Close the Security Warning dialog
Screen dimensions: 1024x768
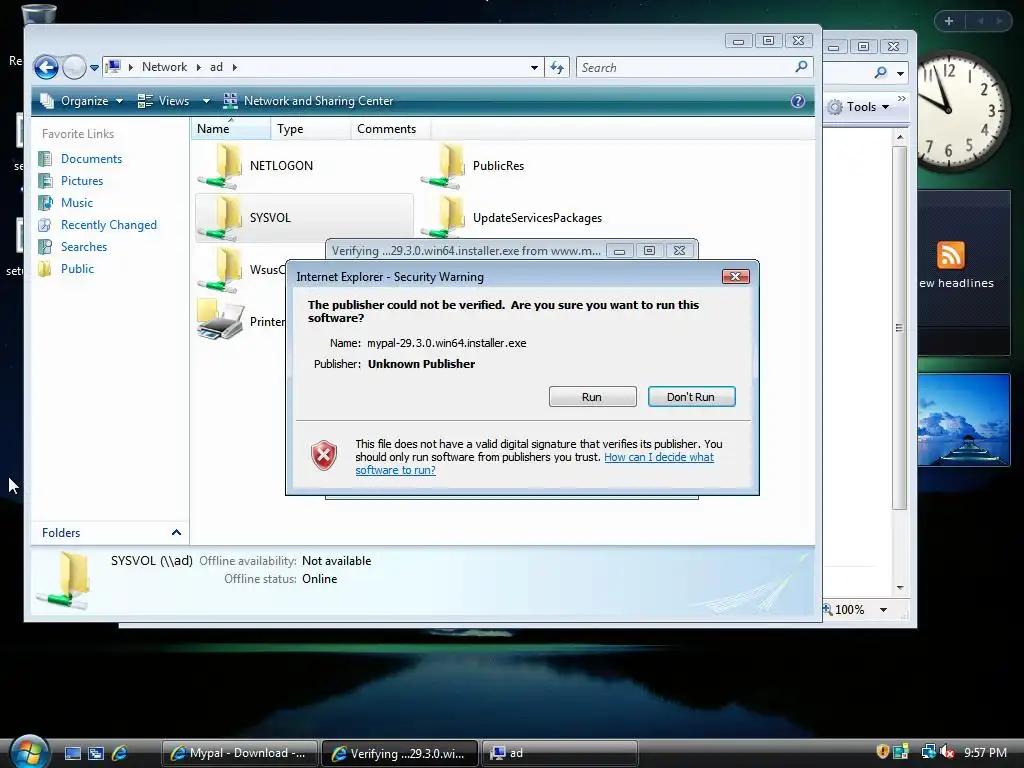tap(735, 276)
